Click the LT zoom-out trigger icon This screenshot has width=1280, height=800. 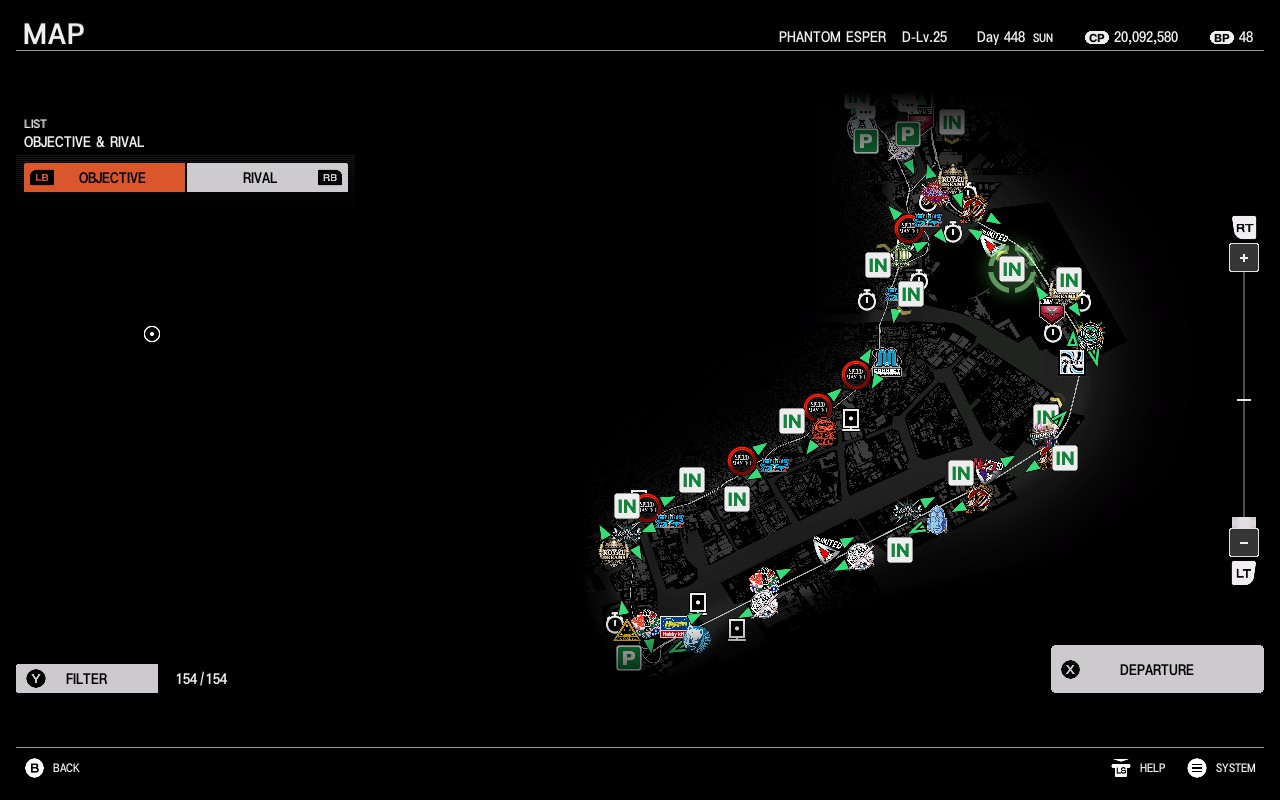pyautogui.click(x=1244, y=573)
